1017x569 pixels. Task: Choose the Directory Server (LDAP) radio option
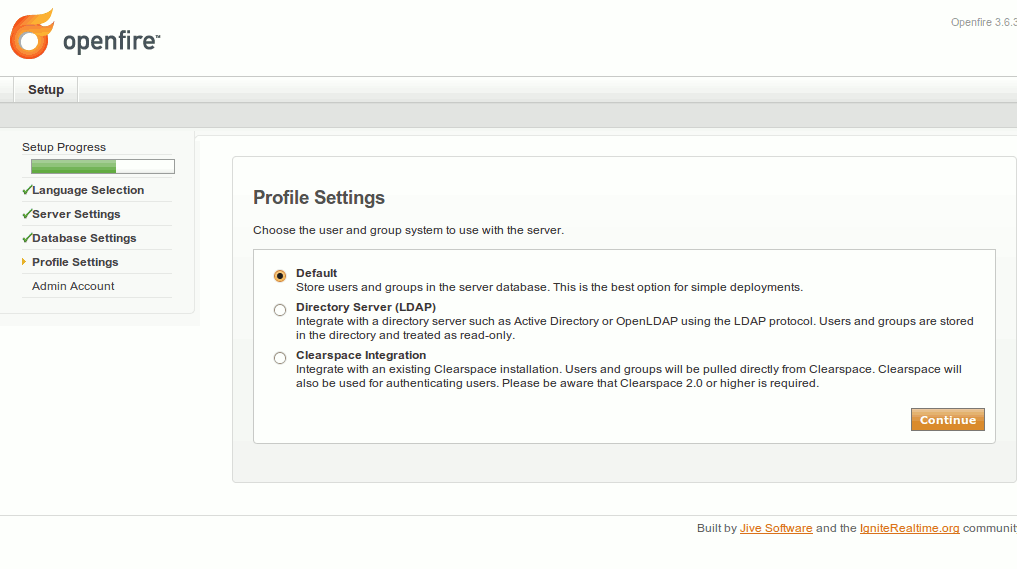(x=280, y=310)
